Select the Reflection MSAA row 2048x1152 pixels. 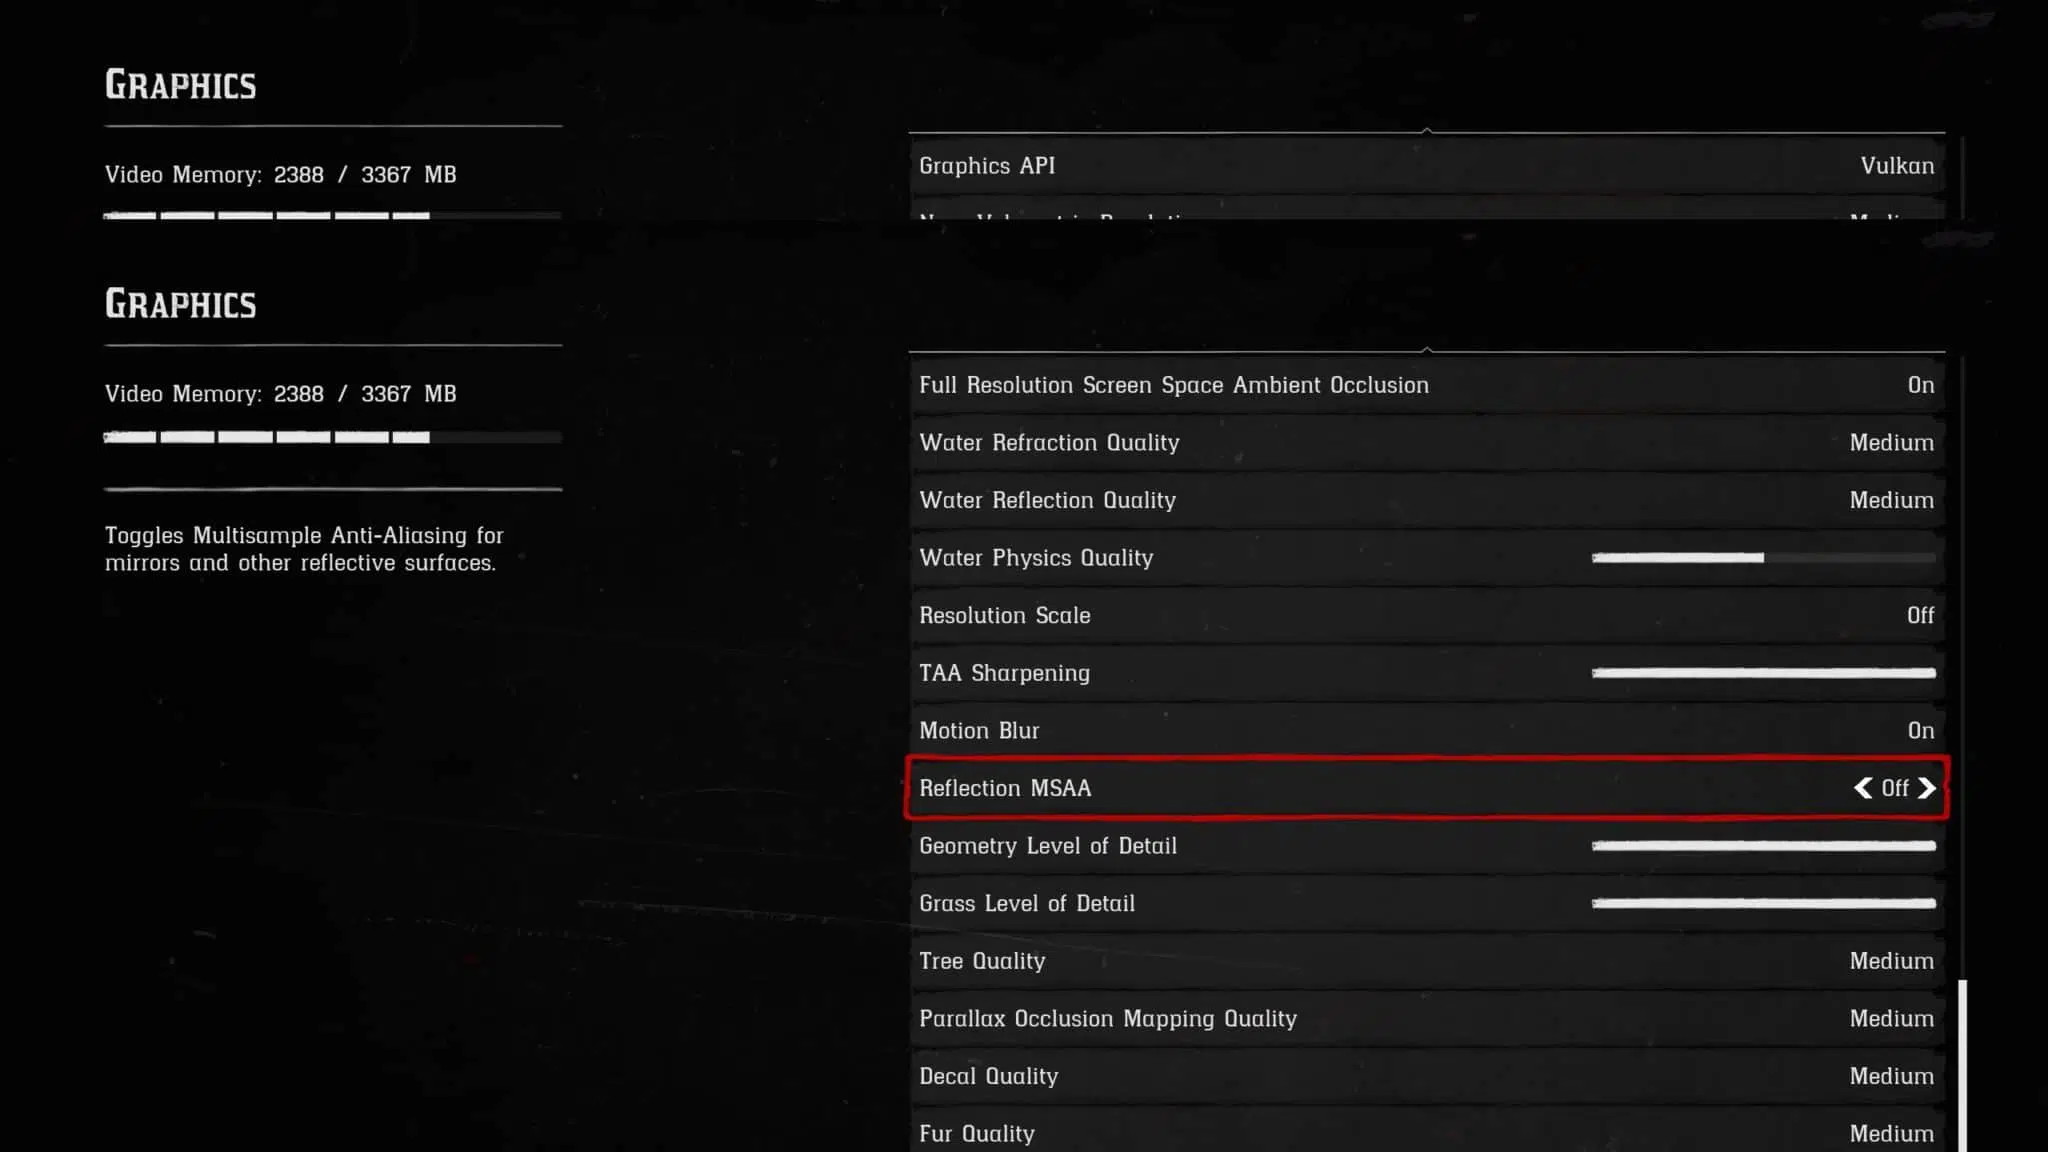[1427, 788]
